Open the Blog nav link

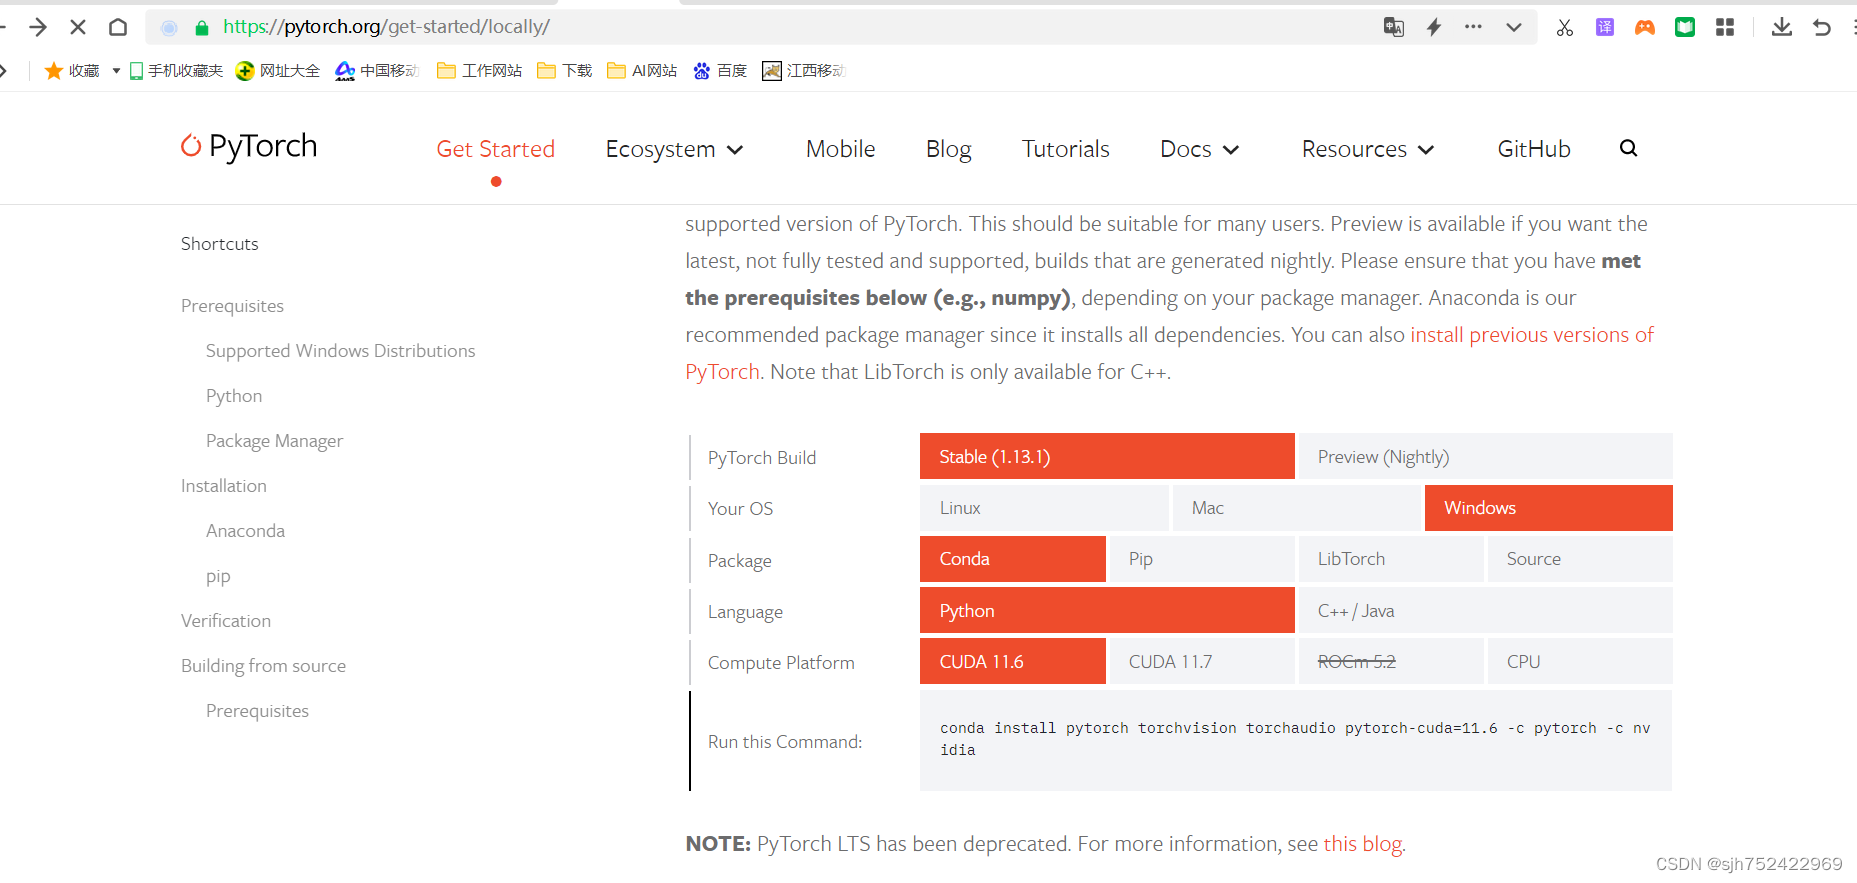[x=948, y=149]
